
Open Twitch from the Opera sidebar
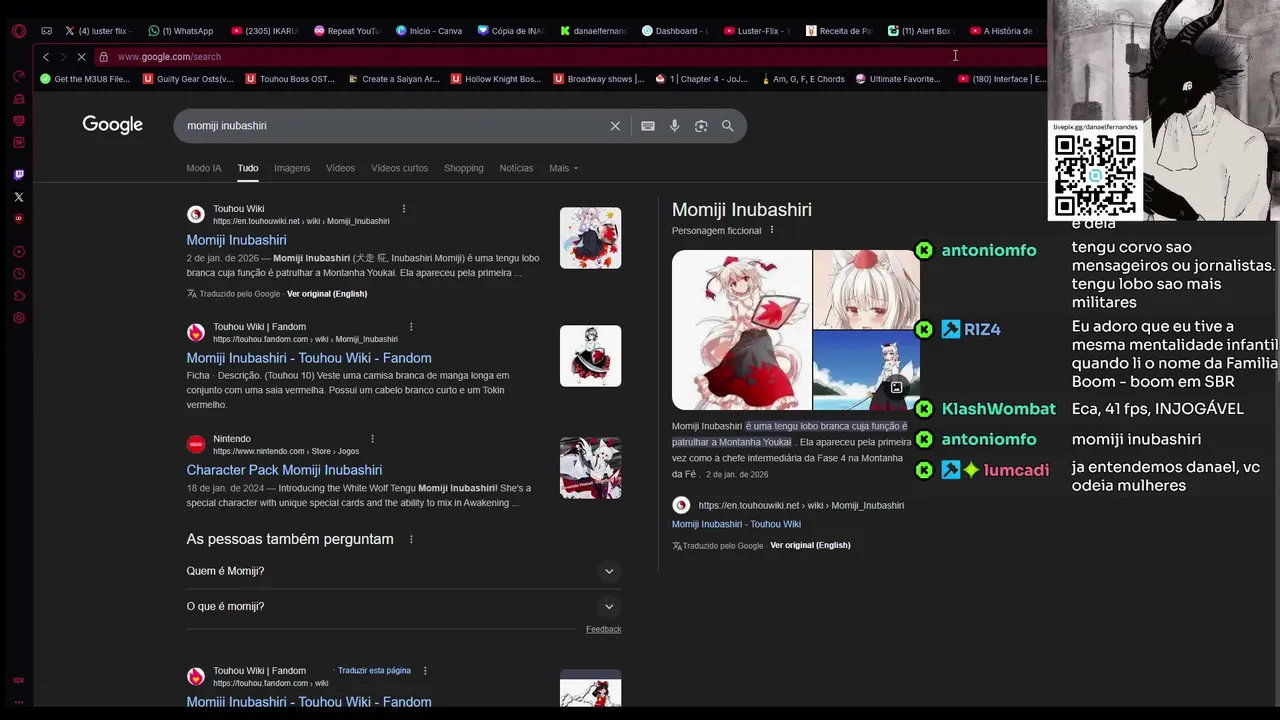pos(18,175)
